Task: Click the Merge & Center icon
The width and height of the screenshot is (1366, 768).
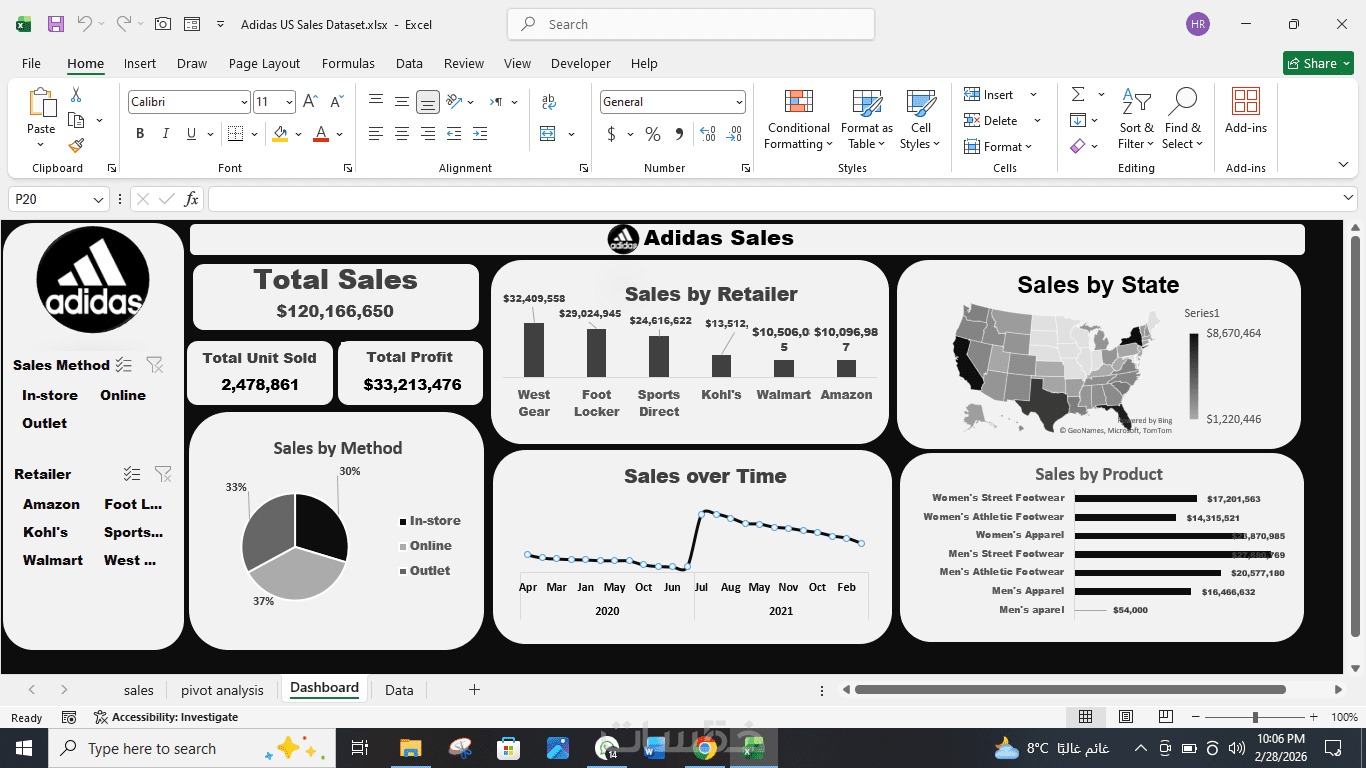Action: click(x=548, y=134)
